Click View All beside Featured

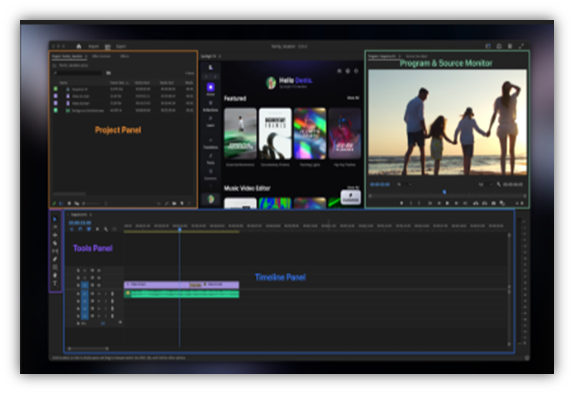(353, 98)
